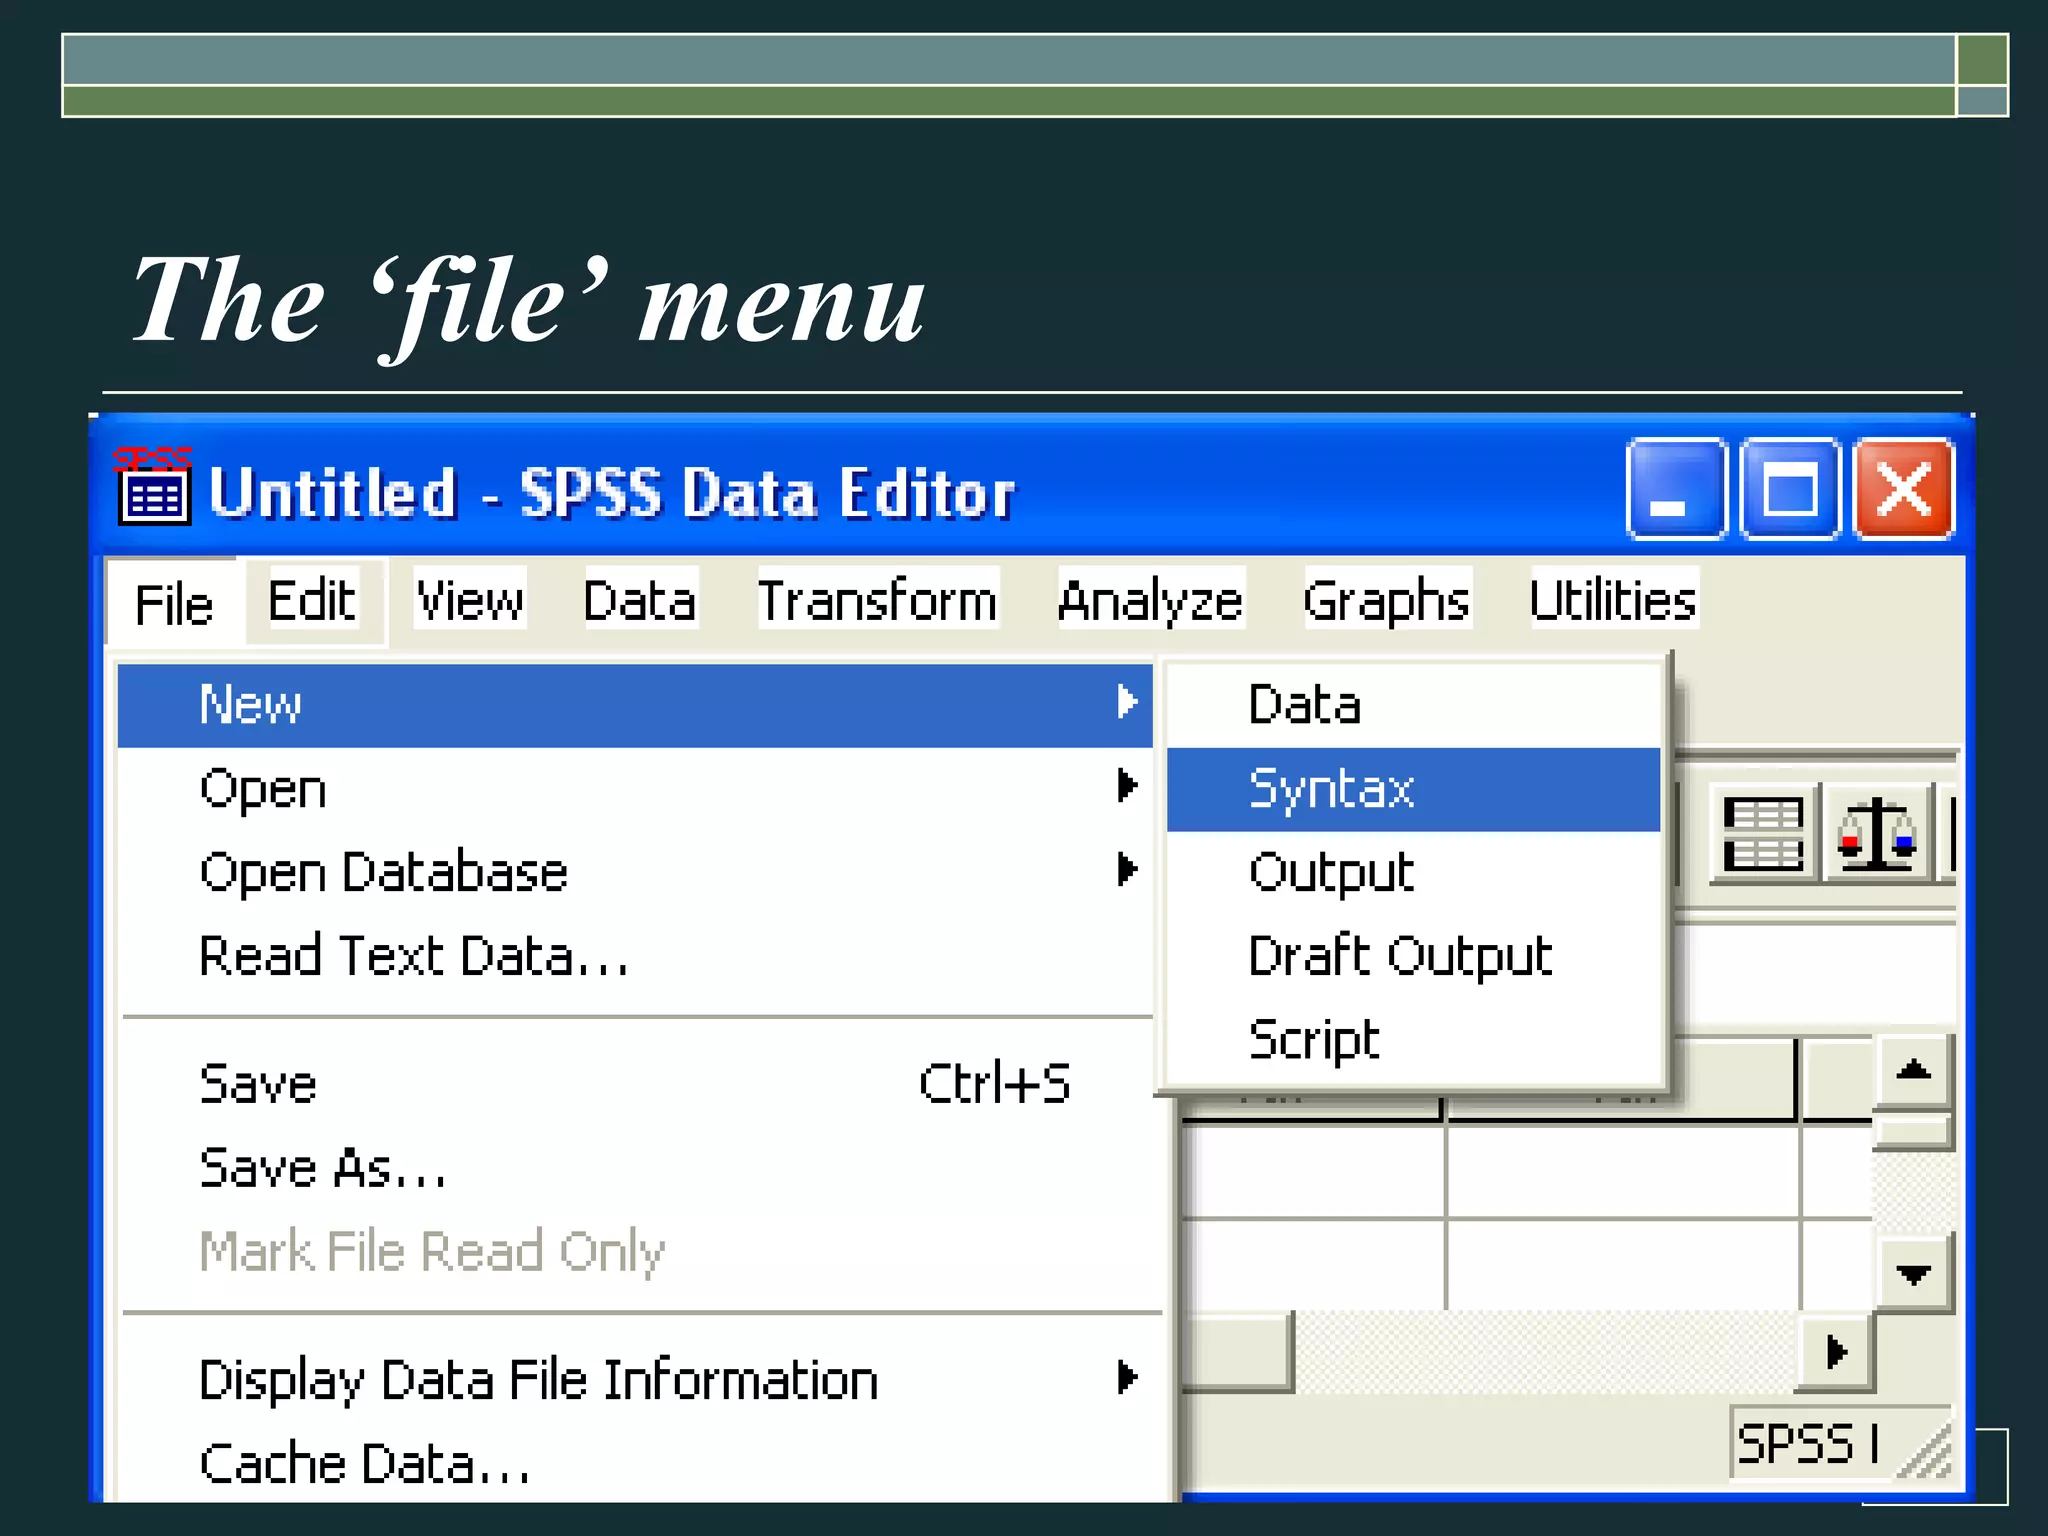
Task: Click the SPSS Data Editor title bar icon
Action: click(x=153, y=486)
